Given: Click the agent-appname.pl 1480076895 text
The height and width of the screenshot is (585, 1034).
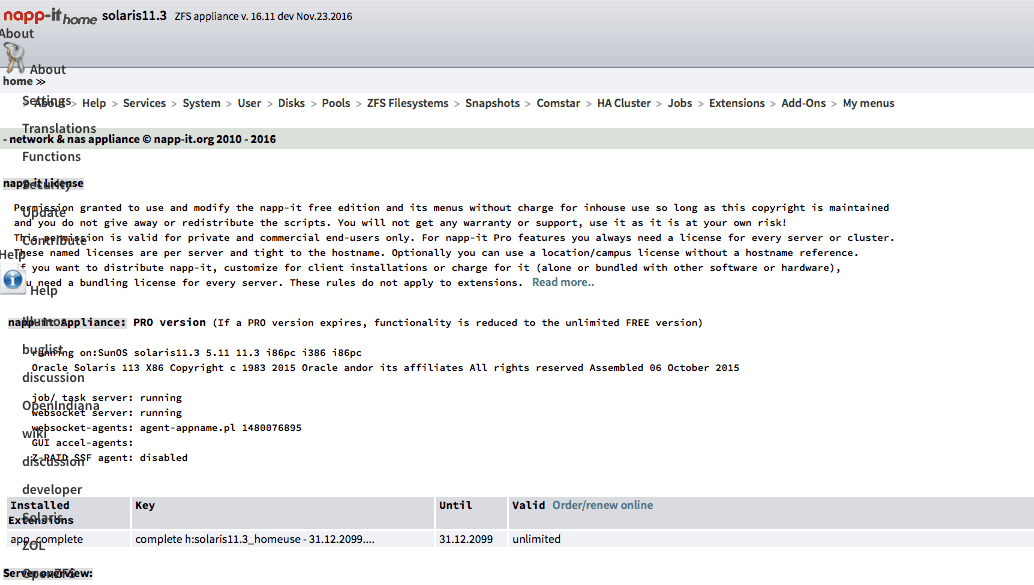Looking at the screenshot, I should [x=220, y=428].
